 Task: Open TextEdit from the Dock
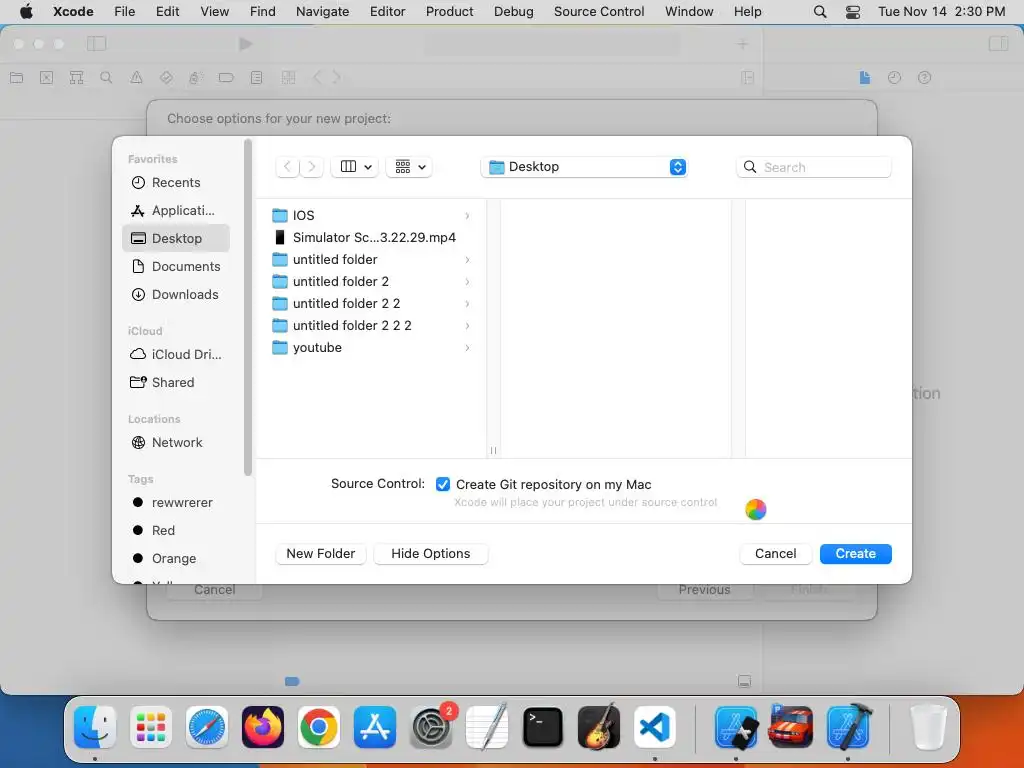pos(487,727)
